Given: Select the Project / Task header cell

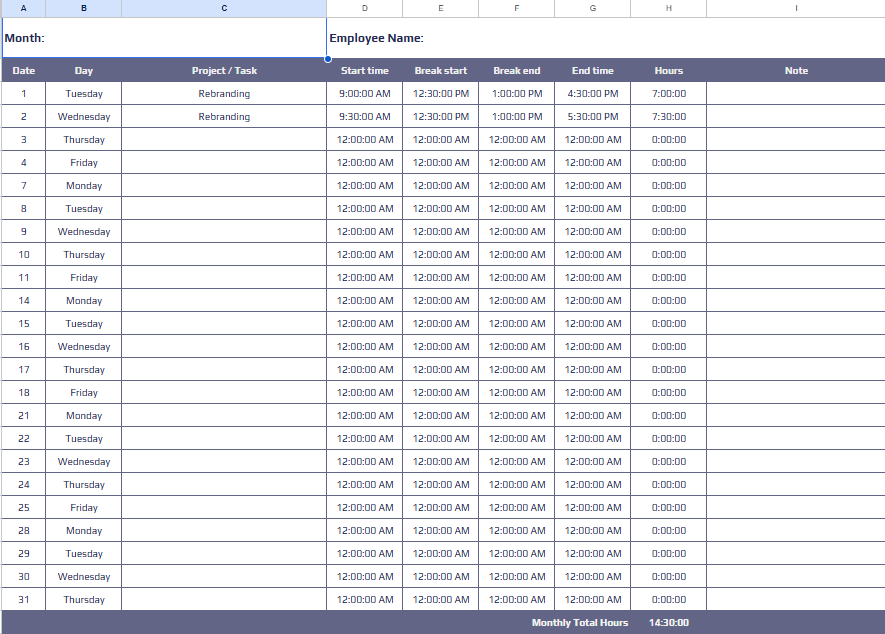Looking at the screenshot, I should tap(224, 71).
